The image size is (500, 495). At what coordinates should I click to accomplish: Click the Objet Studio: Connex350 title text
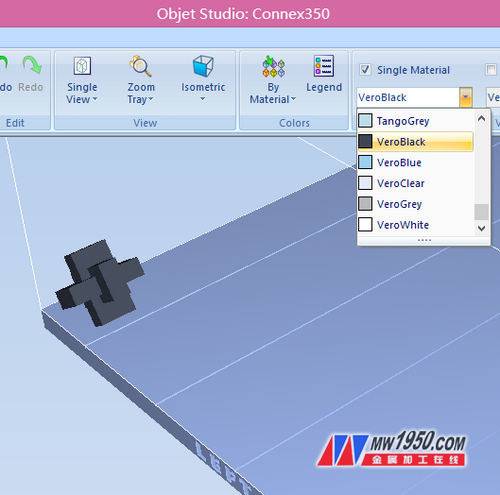point(243,14)
